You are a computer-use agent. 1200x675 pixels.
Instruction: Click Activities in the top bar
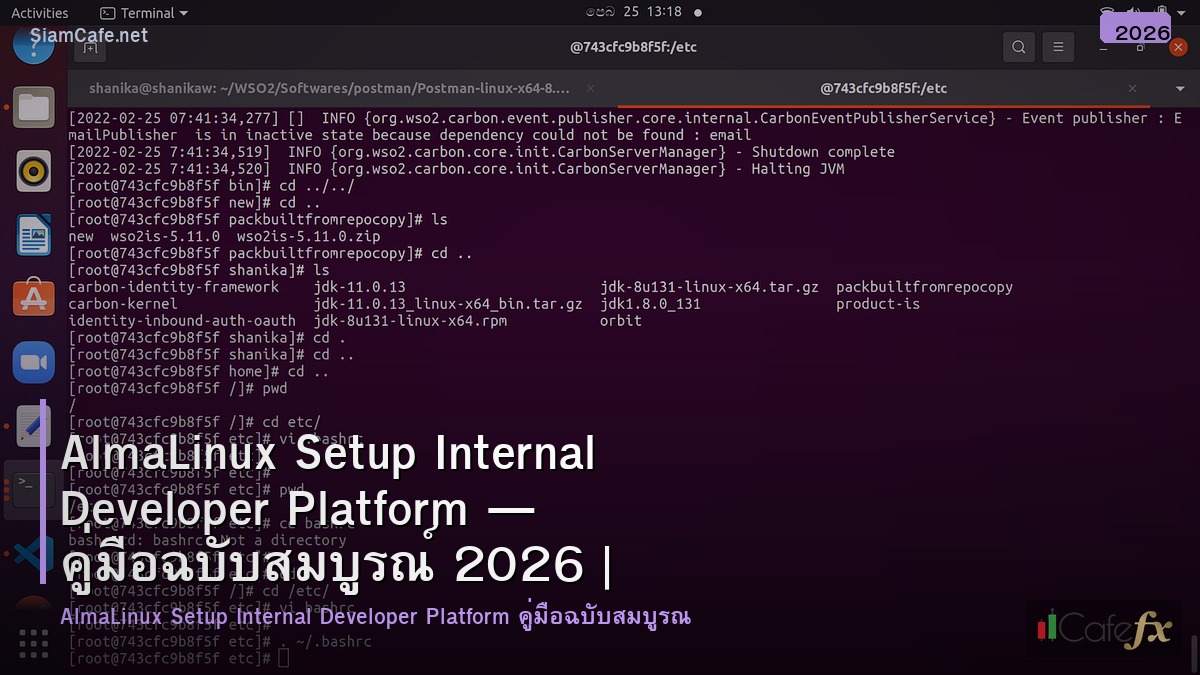pyautogui.click(x=40, y=13)
